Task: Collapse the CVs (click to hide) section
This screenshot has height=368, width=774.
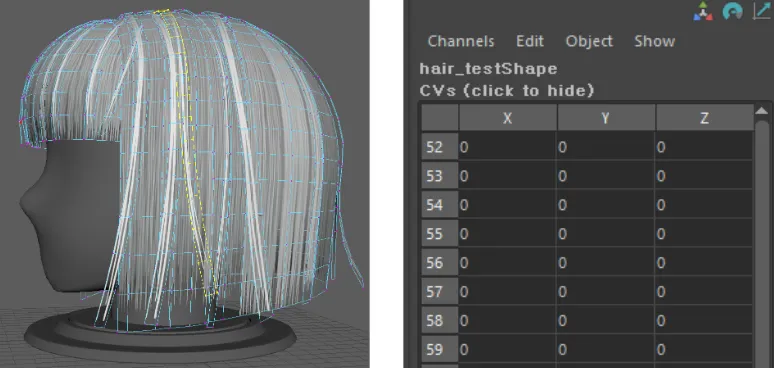Action: point(507,91)
